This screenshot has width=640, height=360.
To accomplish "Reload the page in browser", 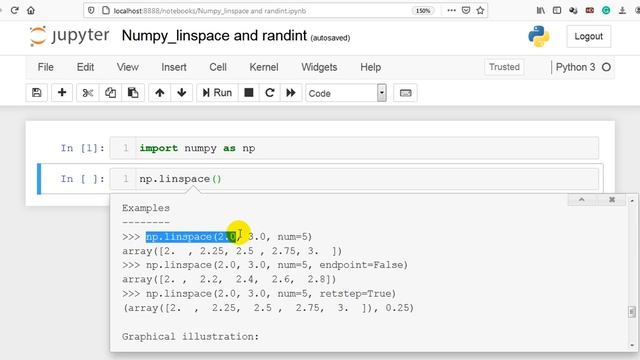I will coord(15,10).
